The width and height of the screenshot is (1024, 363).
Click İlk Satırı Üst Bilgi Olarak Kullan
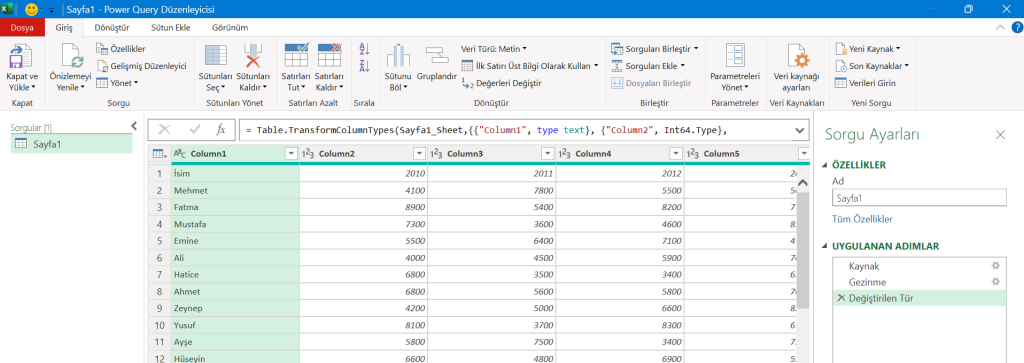530,66
